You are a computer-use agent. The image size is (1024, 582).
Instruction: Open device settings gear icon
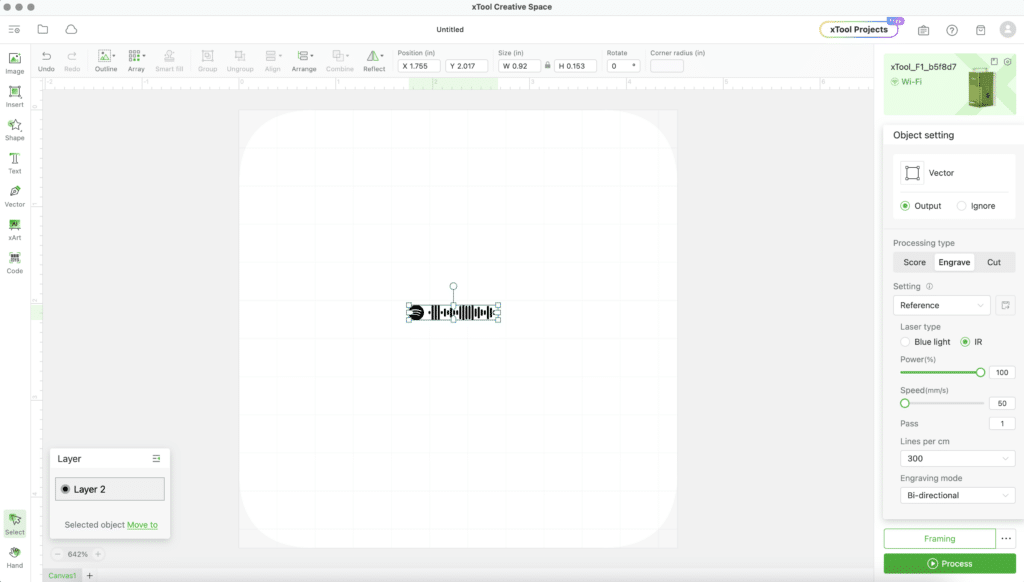pos(1008,62)
